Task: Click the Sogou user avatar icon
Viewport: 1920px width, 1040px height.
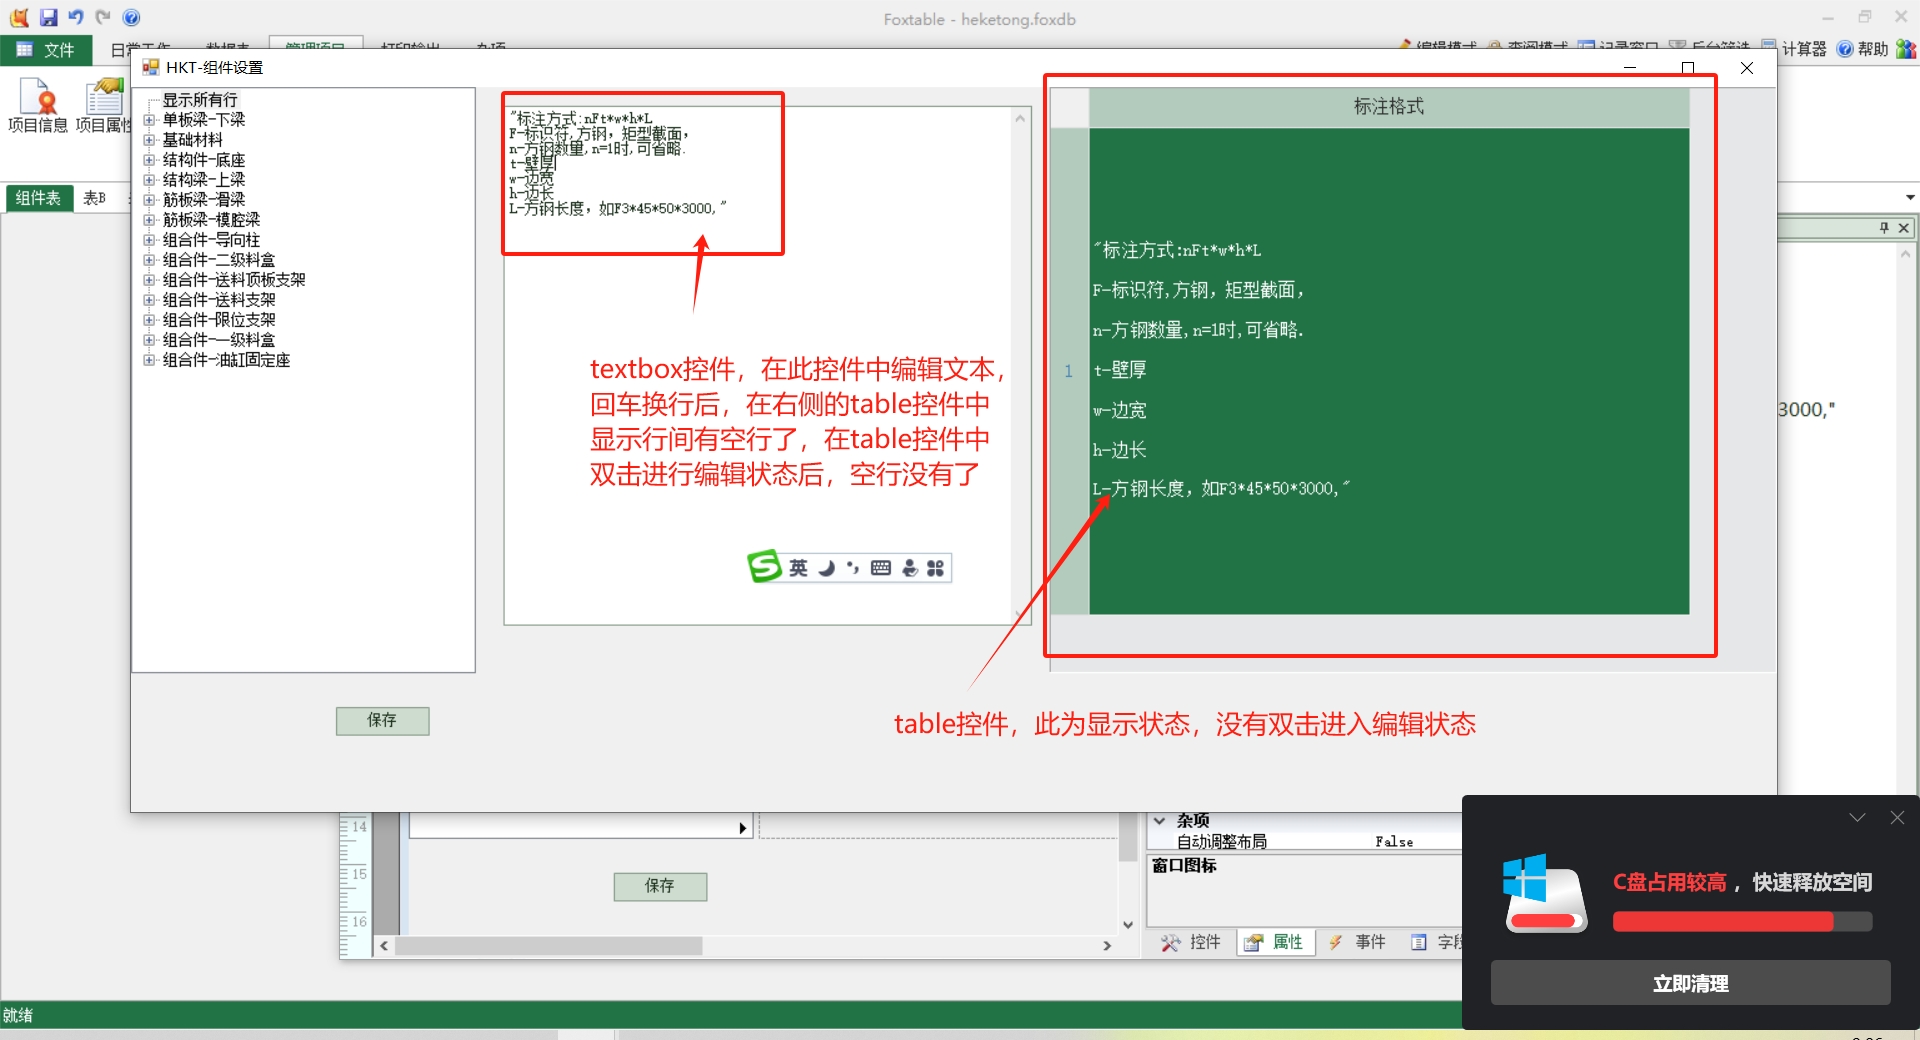Action: pyautogui.click(x=909, y=568)
